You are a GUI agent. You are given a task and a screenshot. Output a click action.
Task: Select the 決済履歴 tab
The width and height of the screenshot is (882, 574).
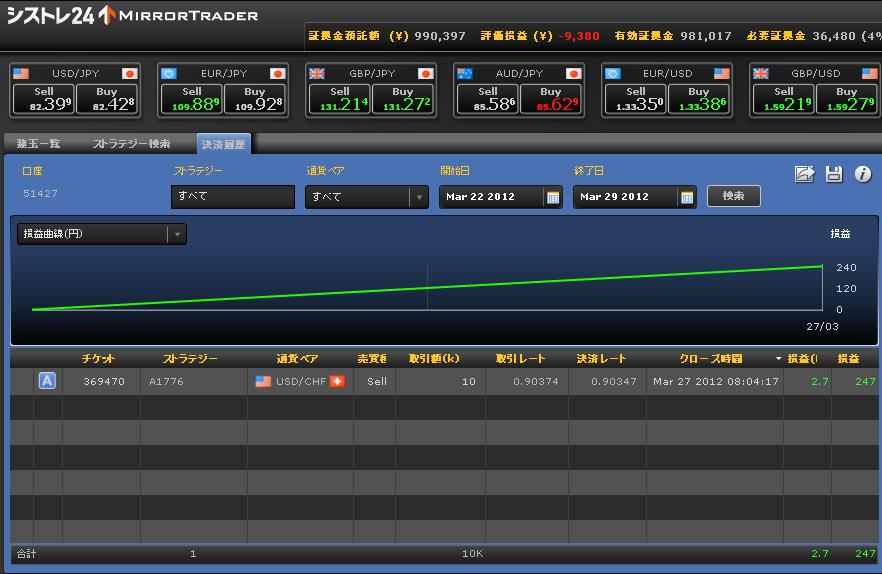point(224,144)
